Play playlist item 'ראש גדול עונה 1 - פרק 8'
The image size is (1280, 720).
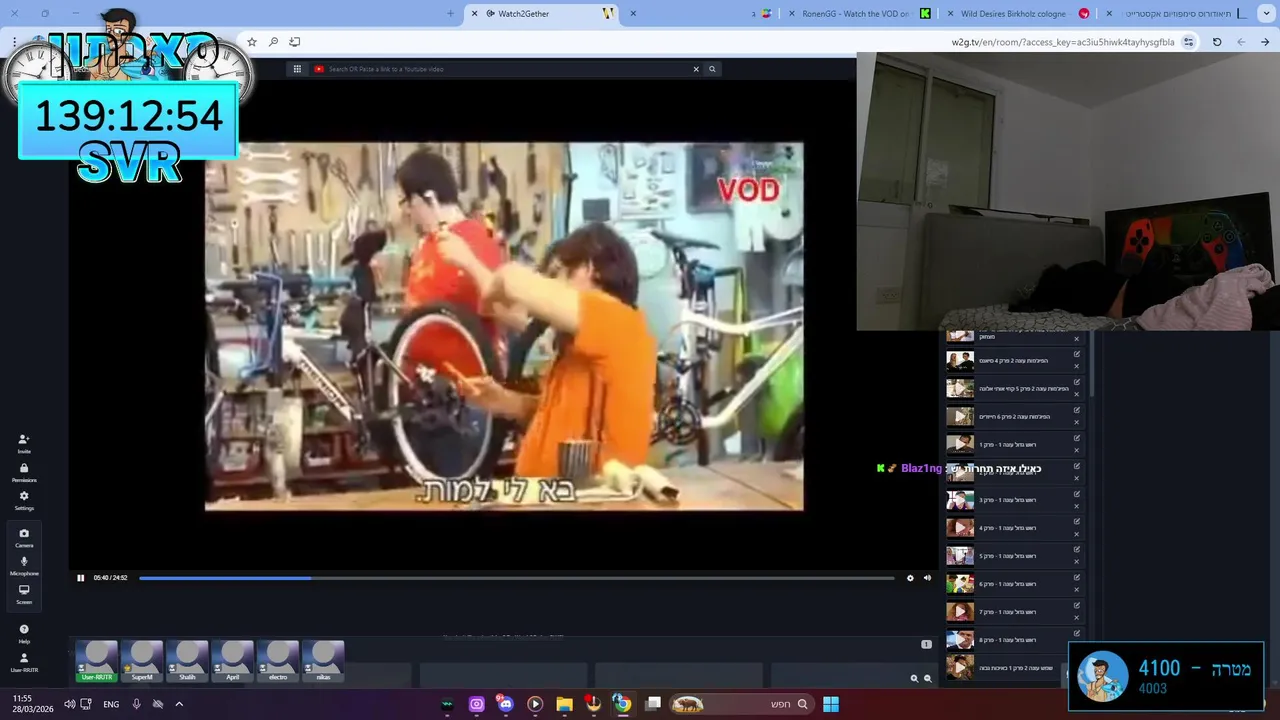point(960,640)
